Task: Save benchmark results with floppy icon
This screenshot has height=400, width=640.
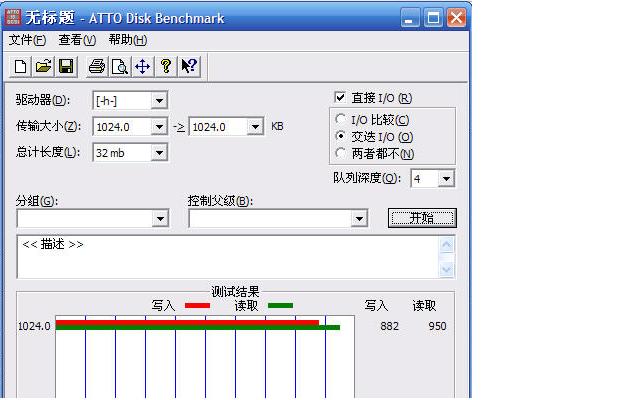Action: pyautogui.click(x=66, y=66)
